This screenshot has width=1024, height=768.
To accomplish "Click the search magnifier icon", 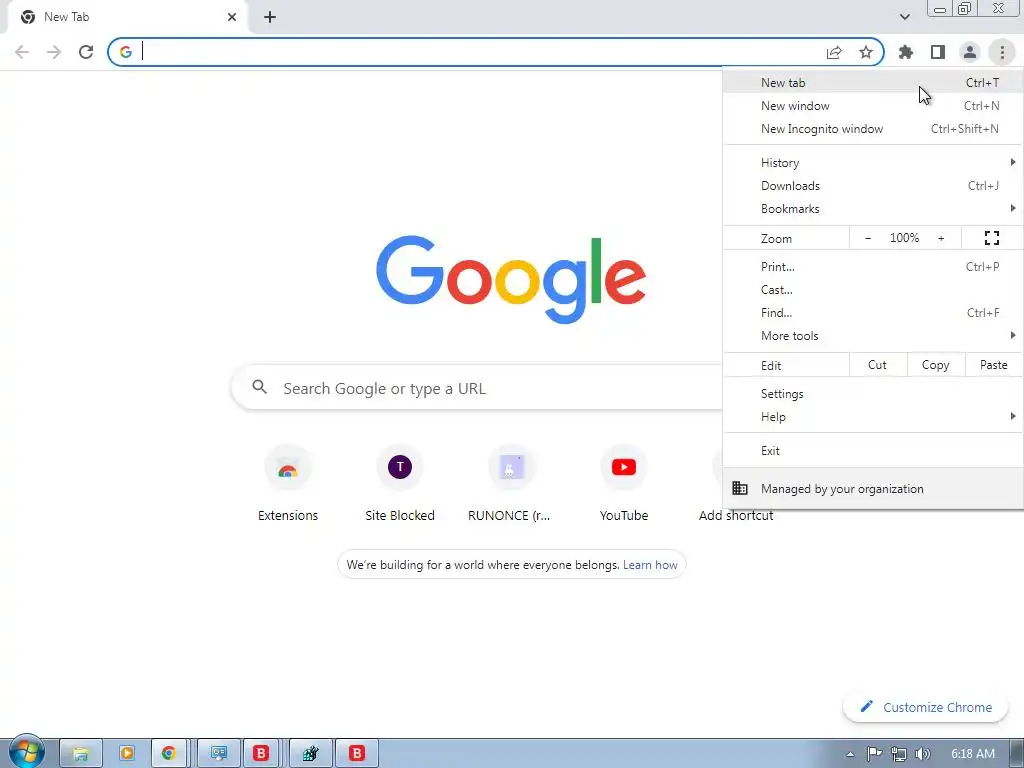I will pyautogui.click(x=259, y=387).
